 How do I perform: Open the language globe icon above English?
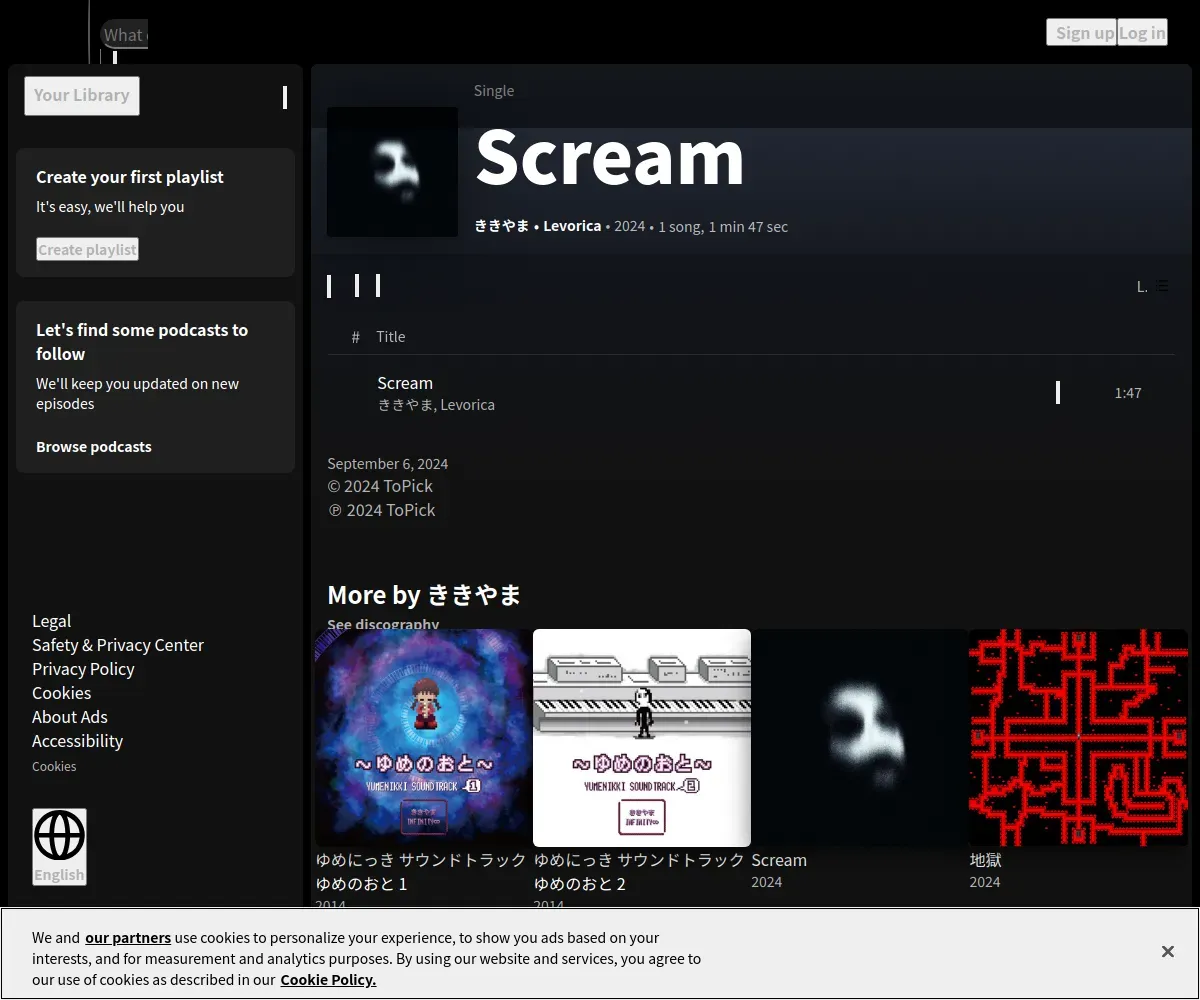(x=59, y=835)
